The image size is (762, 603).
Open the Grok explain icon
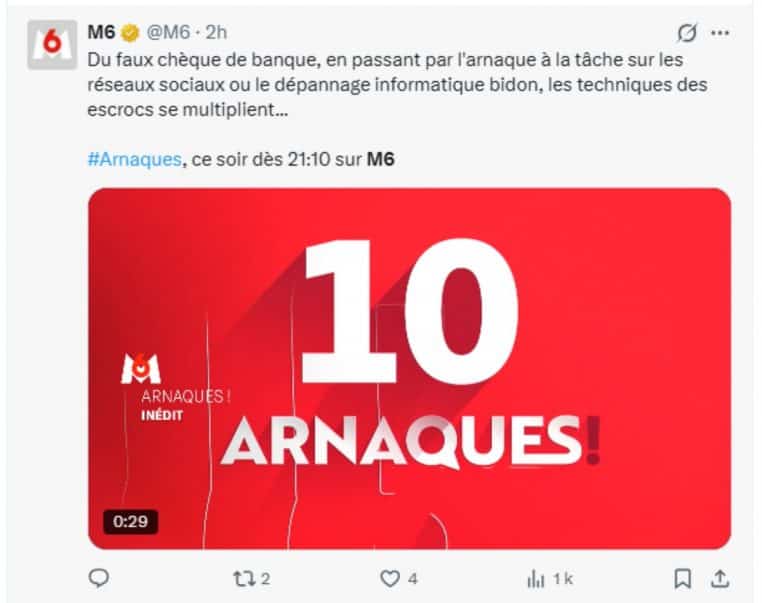click(x=687, y=33)
